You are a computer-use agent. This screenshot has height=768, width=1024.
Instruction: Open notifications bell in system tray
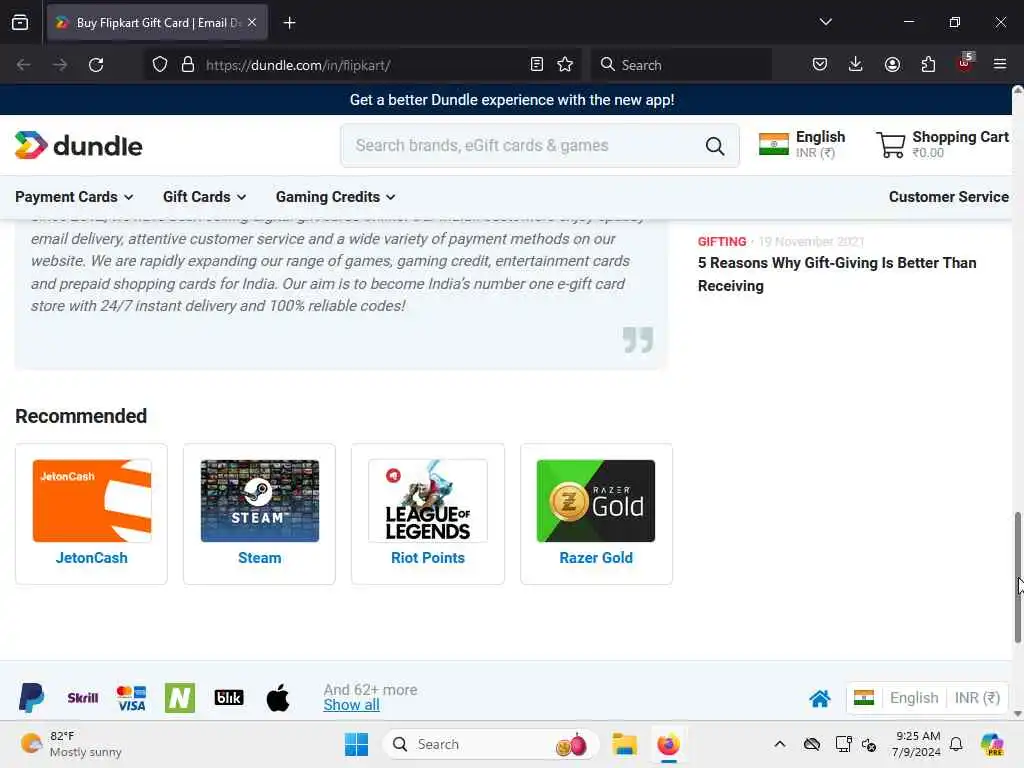pos(955,744)
